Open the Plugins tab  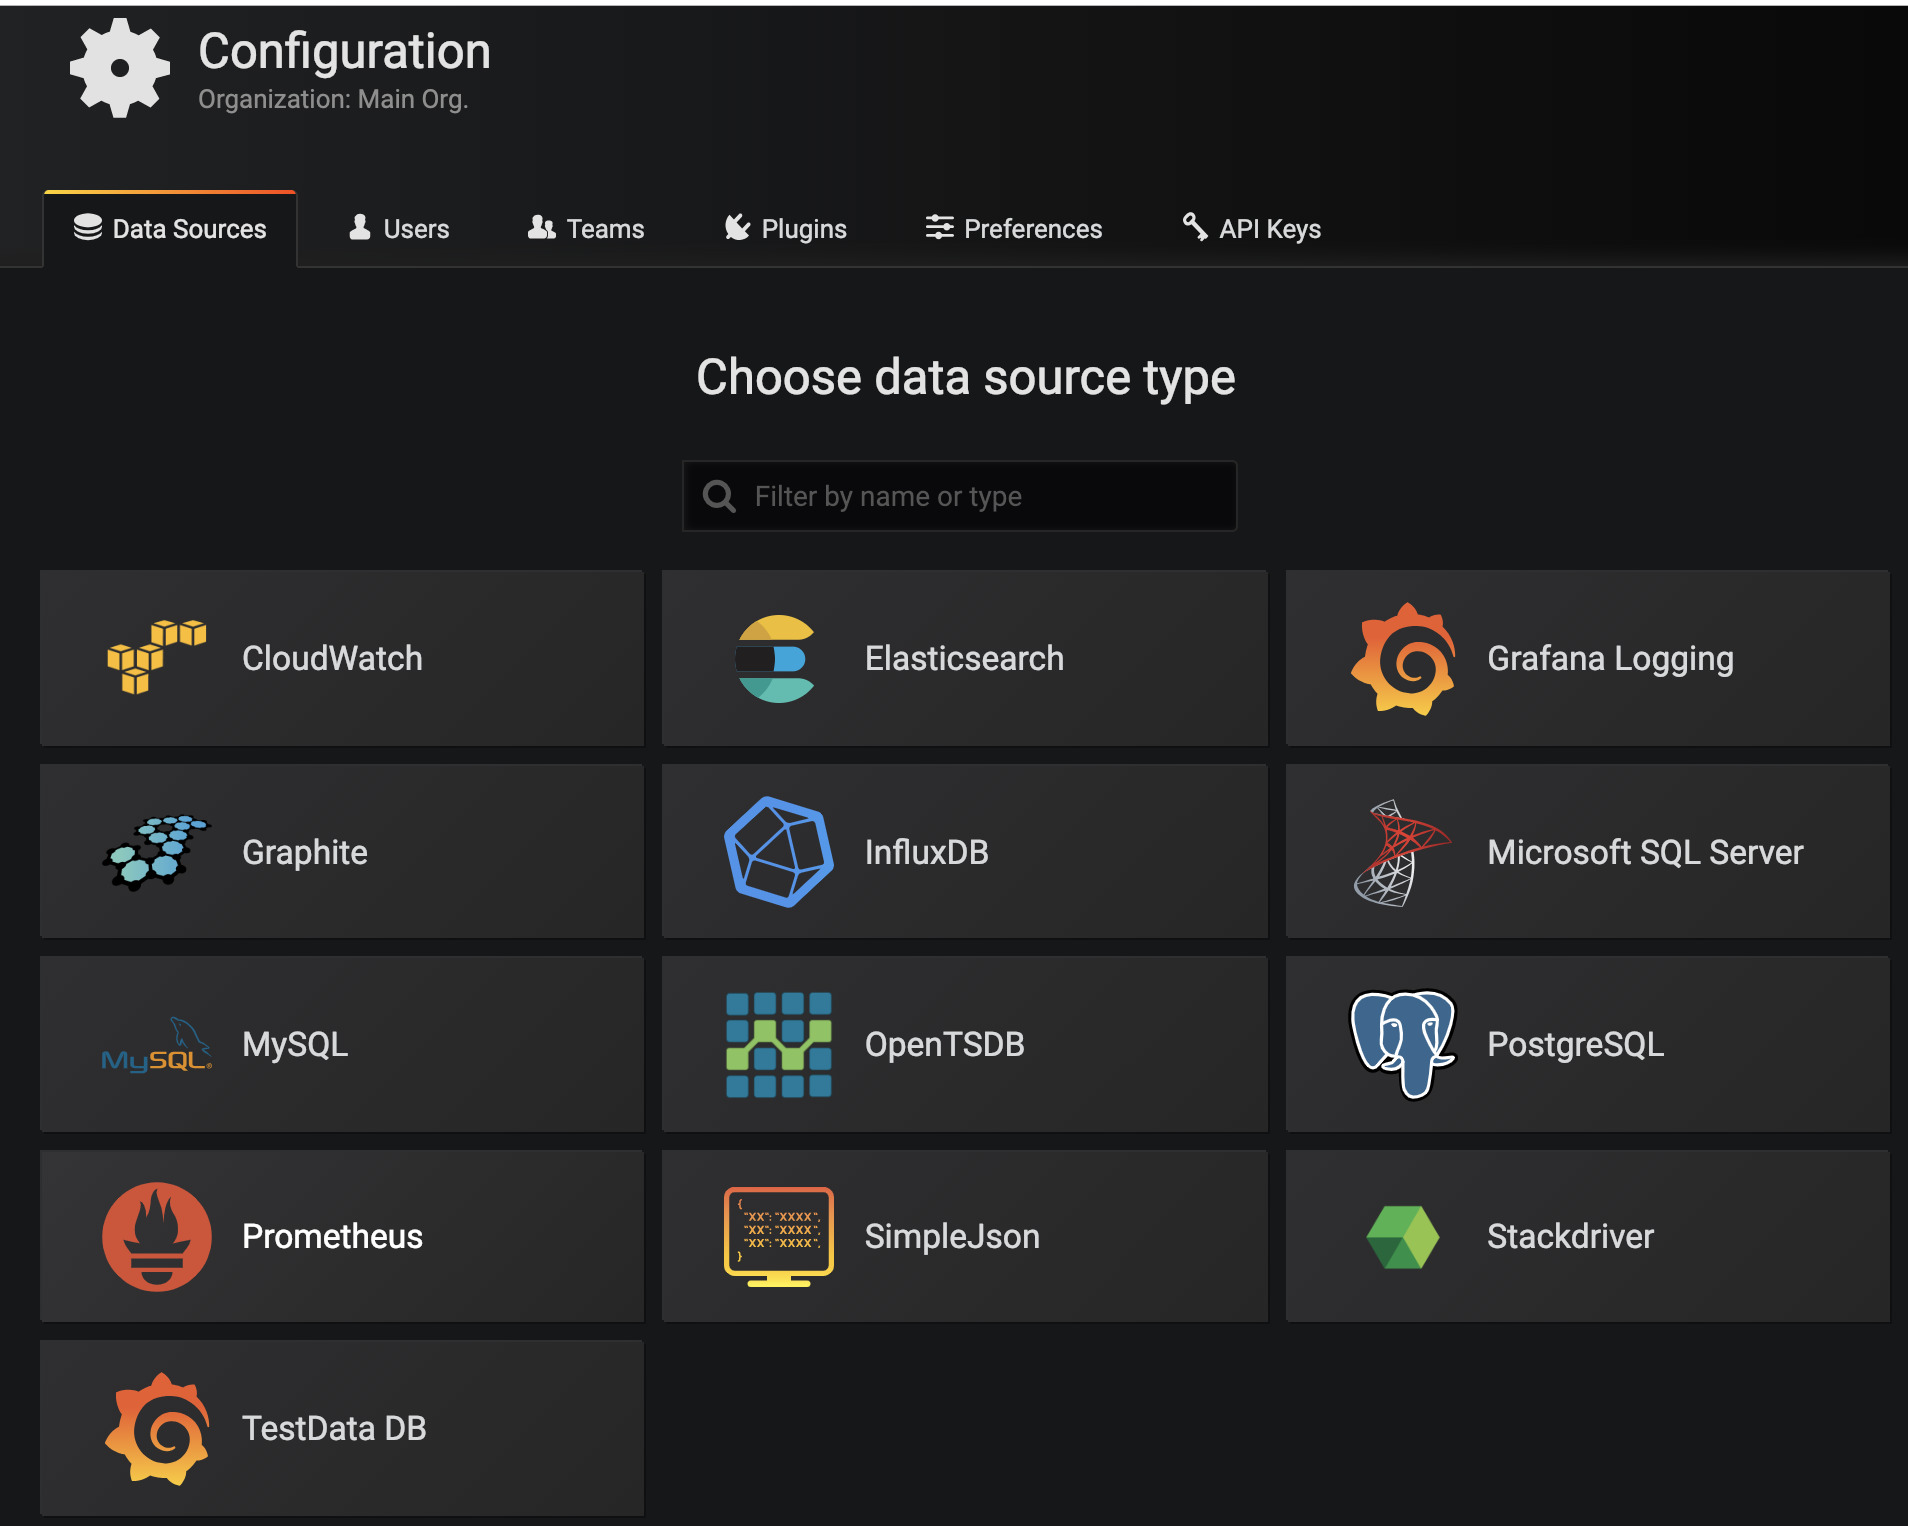tap(785, 229)
